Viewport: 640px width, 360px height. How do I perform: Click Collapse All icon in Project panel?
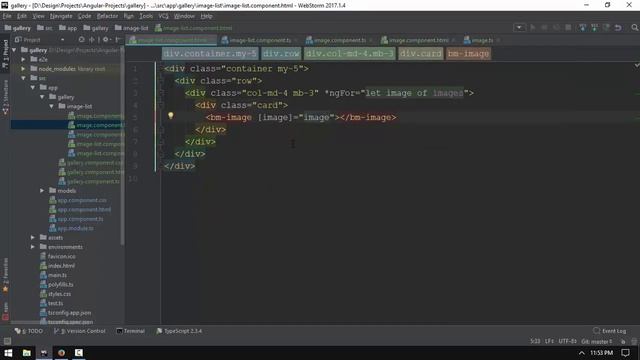point(91,40)
